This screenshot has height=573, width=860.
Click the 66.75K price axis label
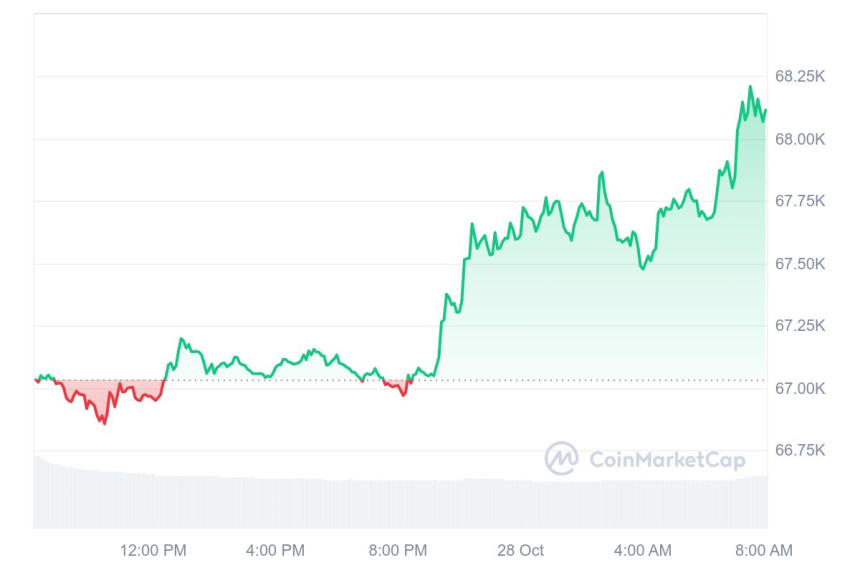800,451
